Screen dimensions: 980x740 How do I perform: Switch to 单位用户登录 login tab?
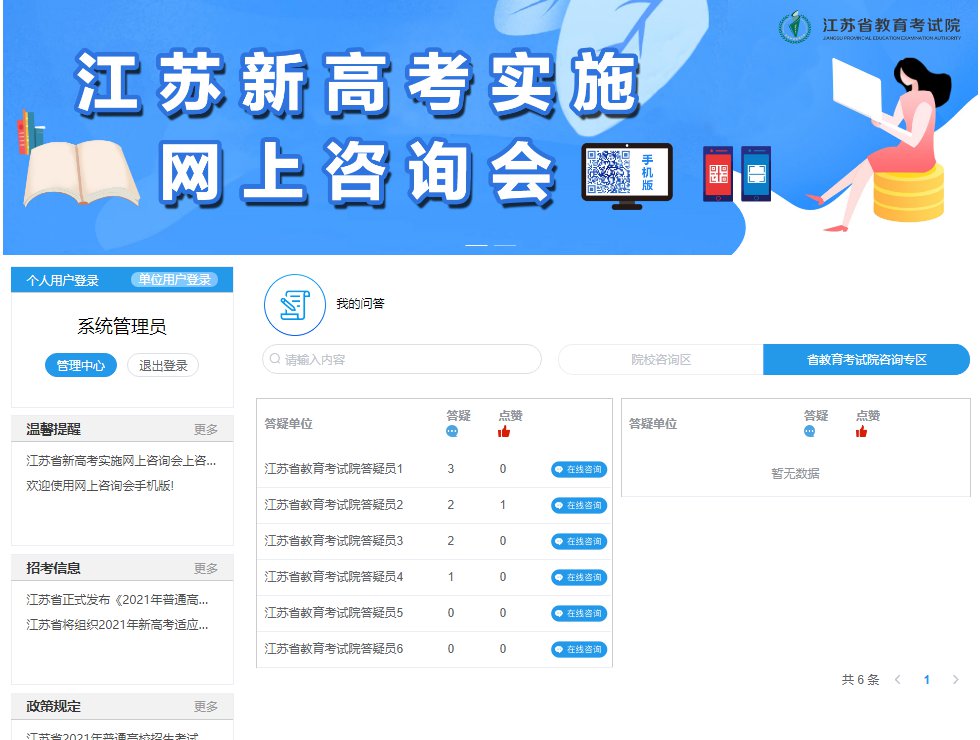175,280
